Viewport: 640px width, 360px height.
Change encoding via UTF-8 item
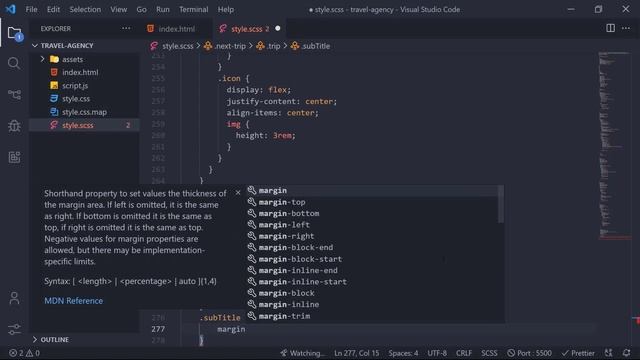click(437, 353)
